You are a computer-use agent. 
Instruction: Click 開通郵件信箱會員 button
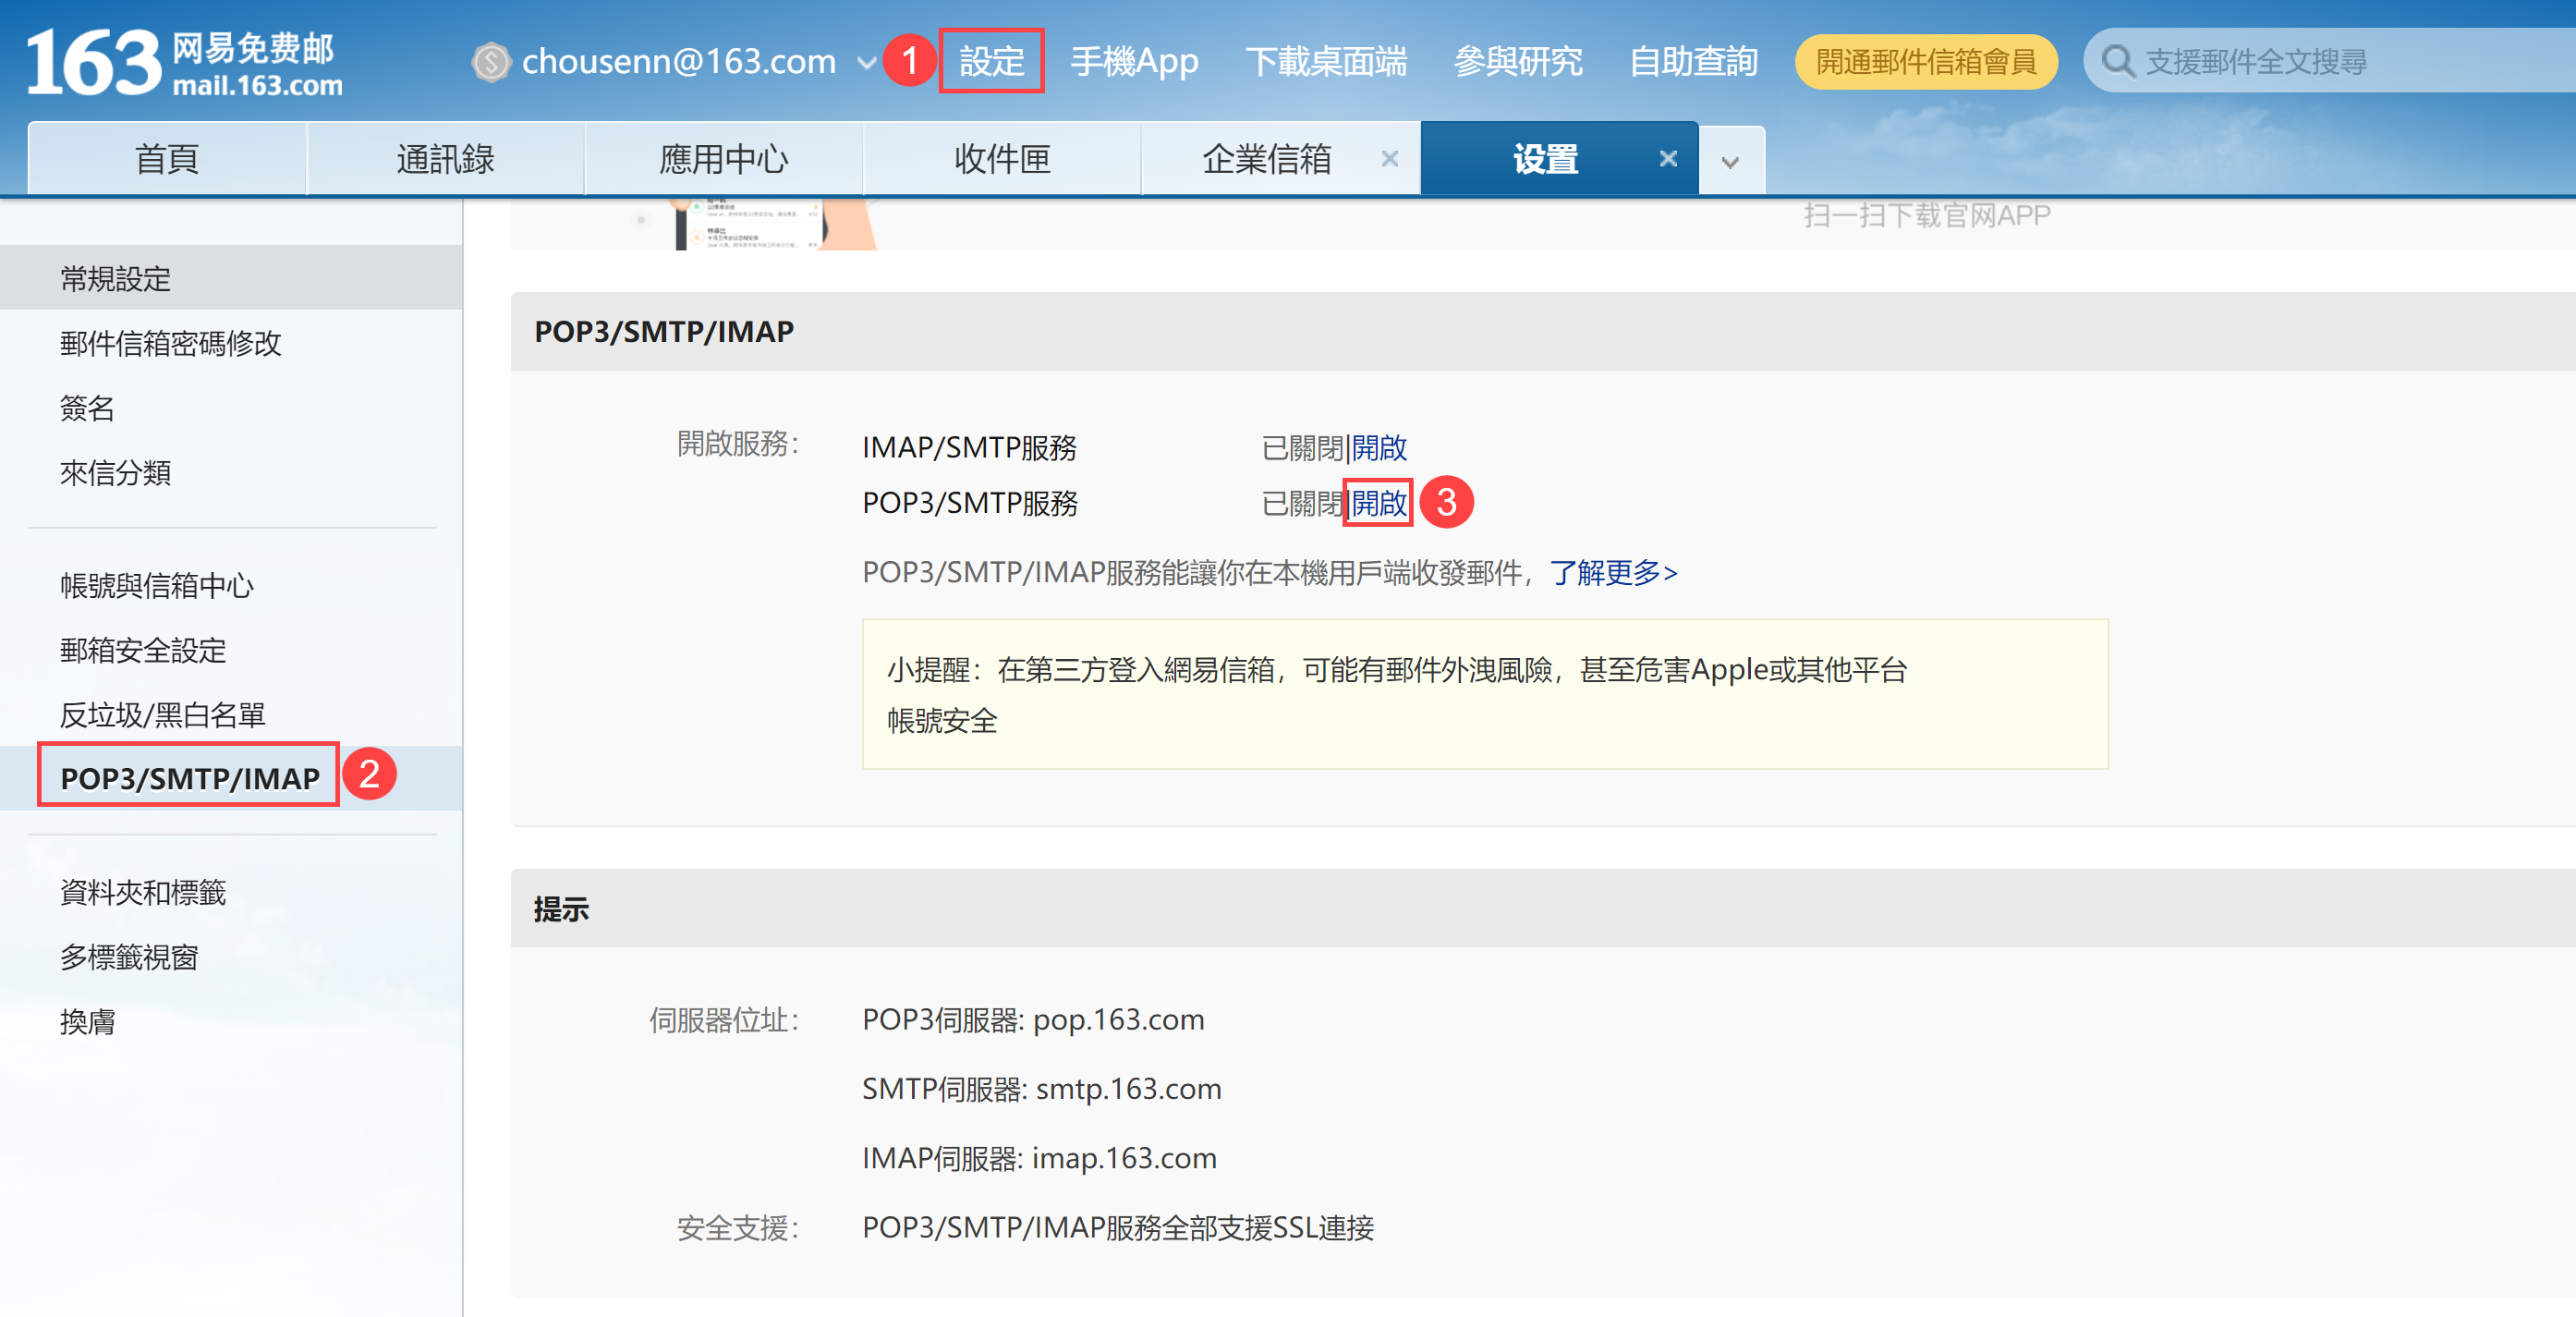[1925, 62]
